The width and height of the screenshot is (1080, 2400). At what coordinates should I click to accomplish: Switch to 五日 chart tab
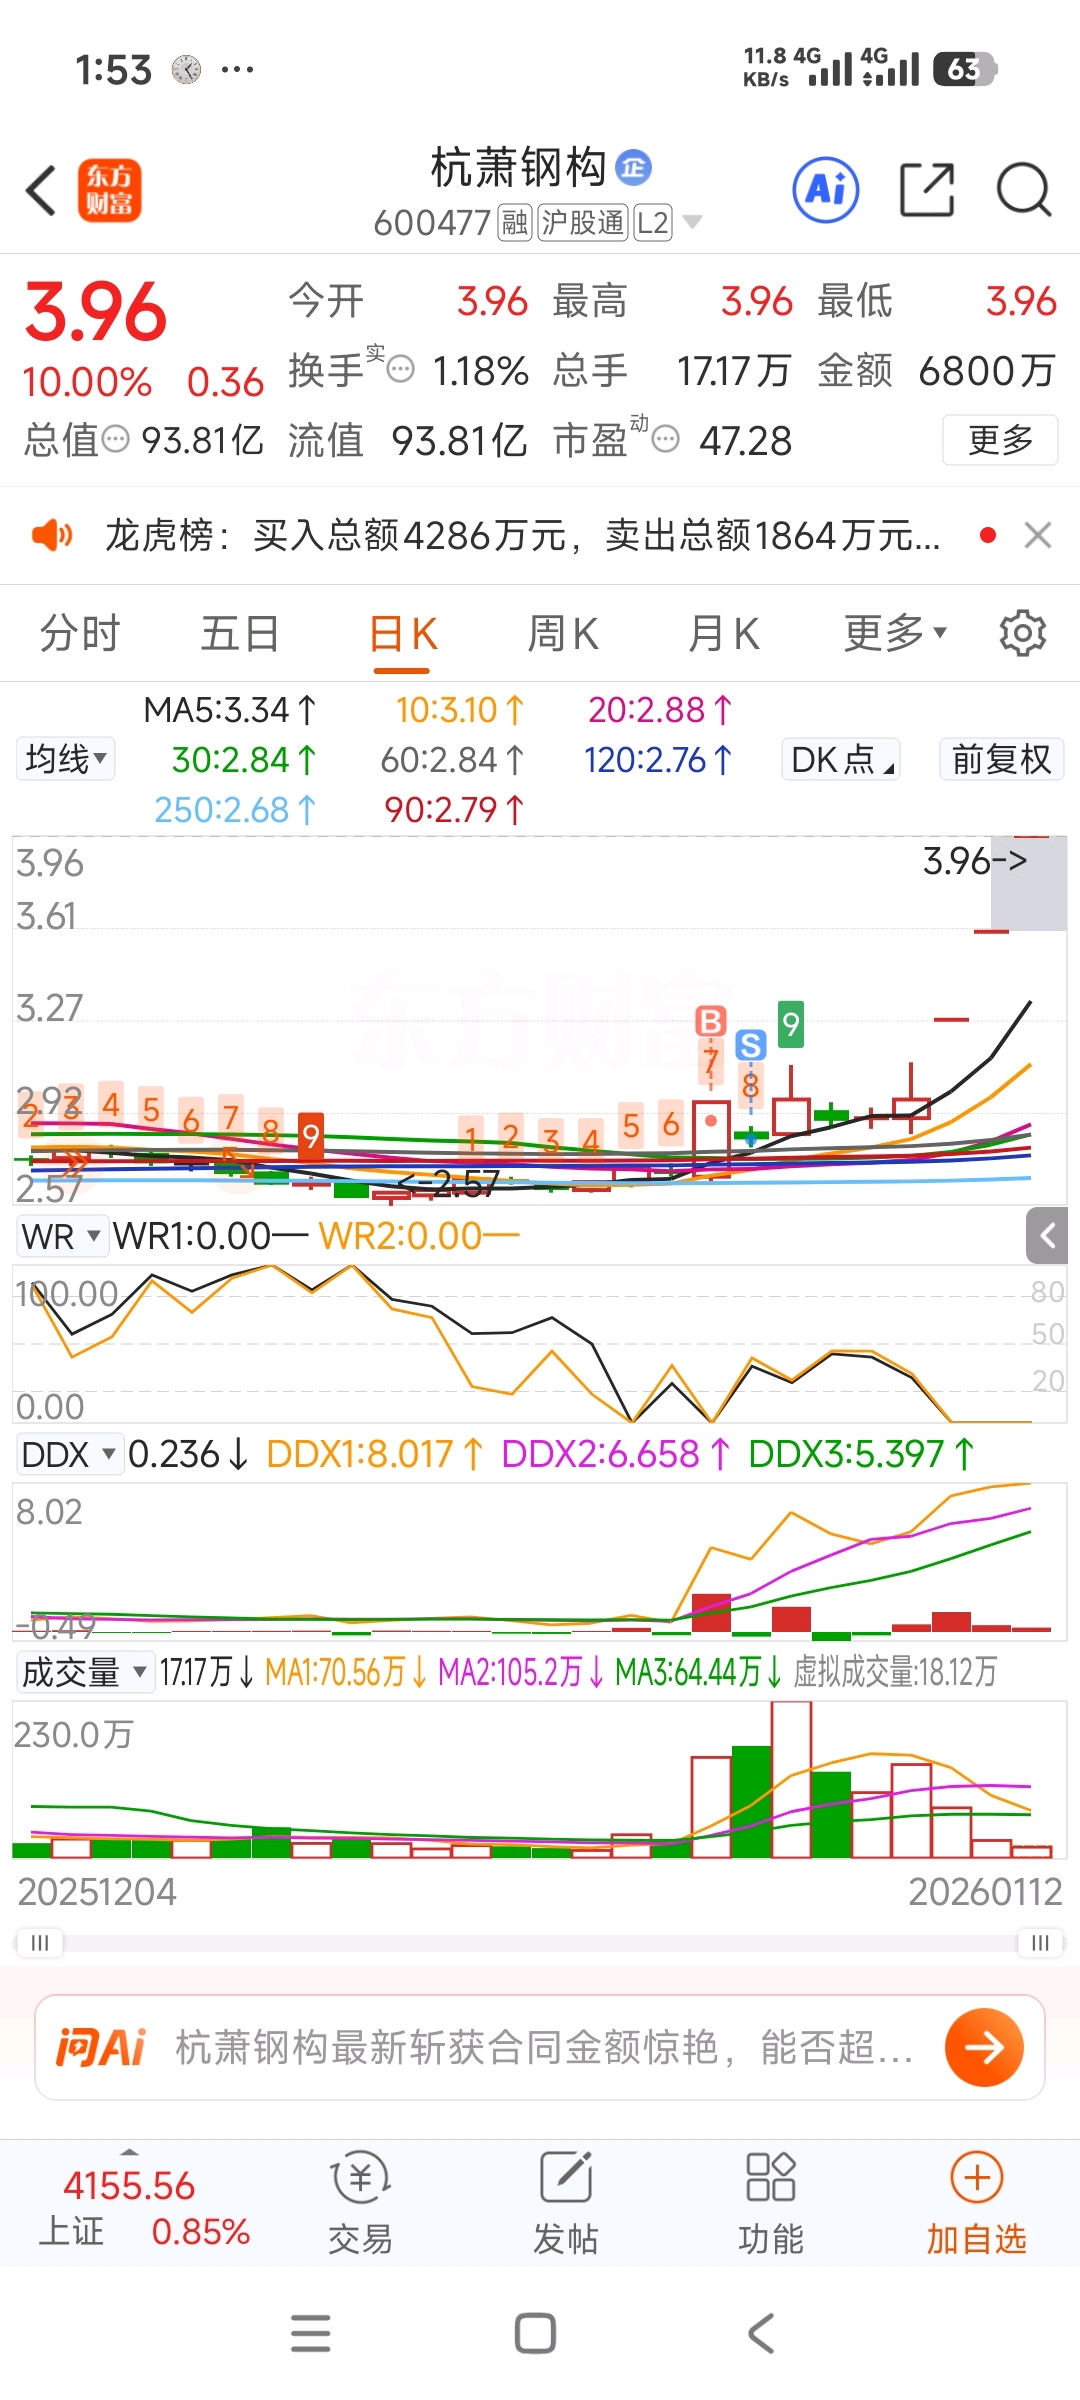coord(240,634)
